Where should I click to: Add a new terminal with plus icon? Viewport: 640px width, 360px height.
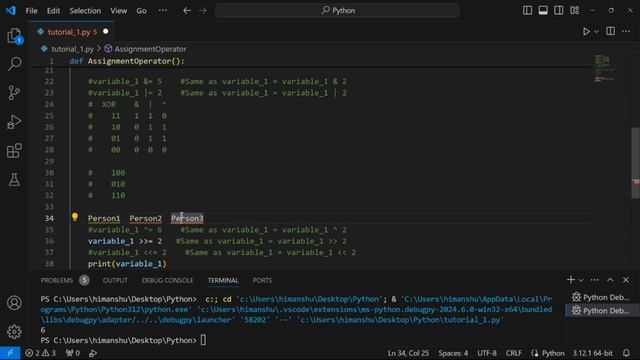point(571,280)
